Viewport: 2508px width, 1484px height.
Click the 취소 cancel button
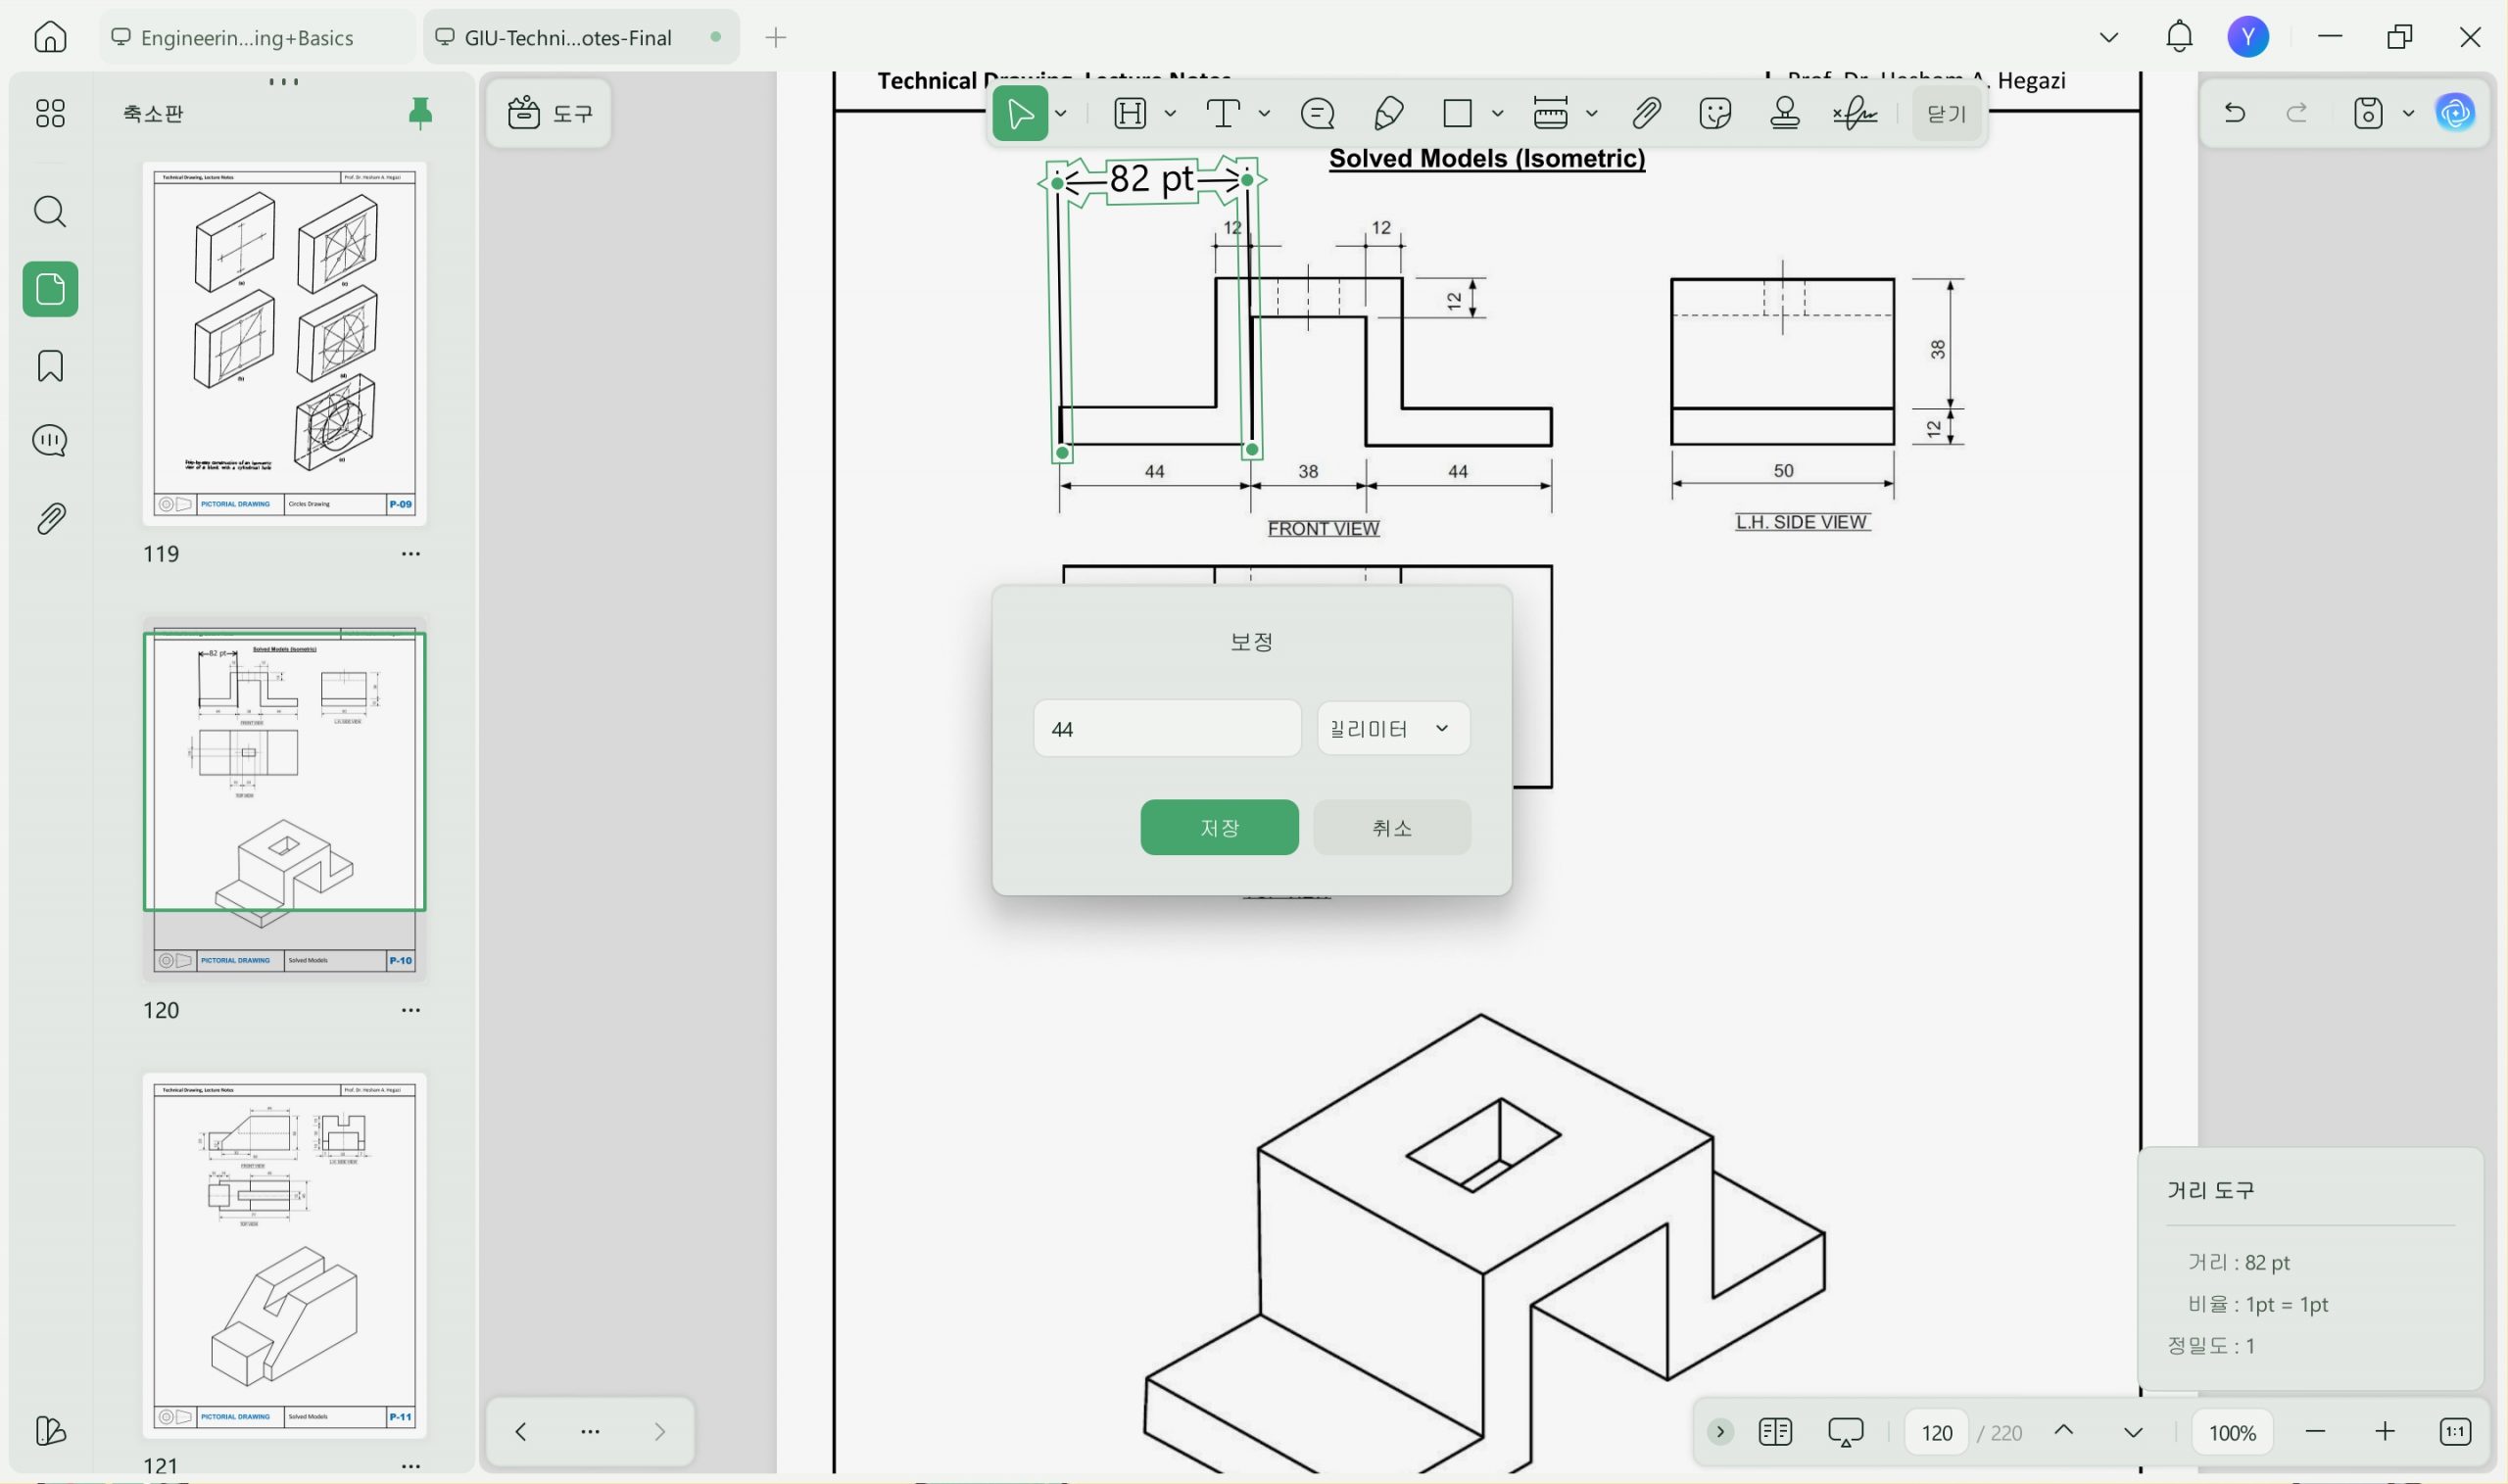1391,827
